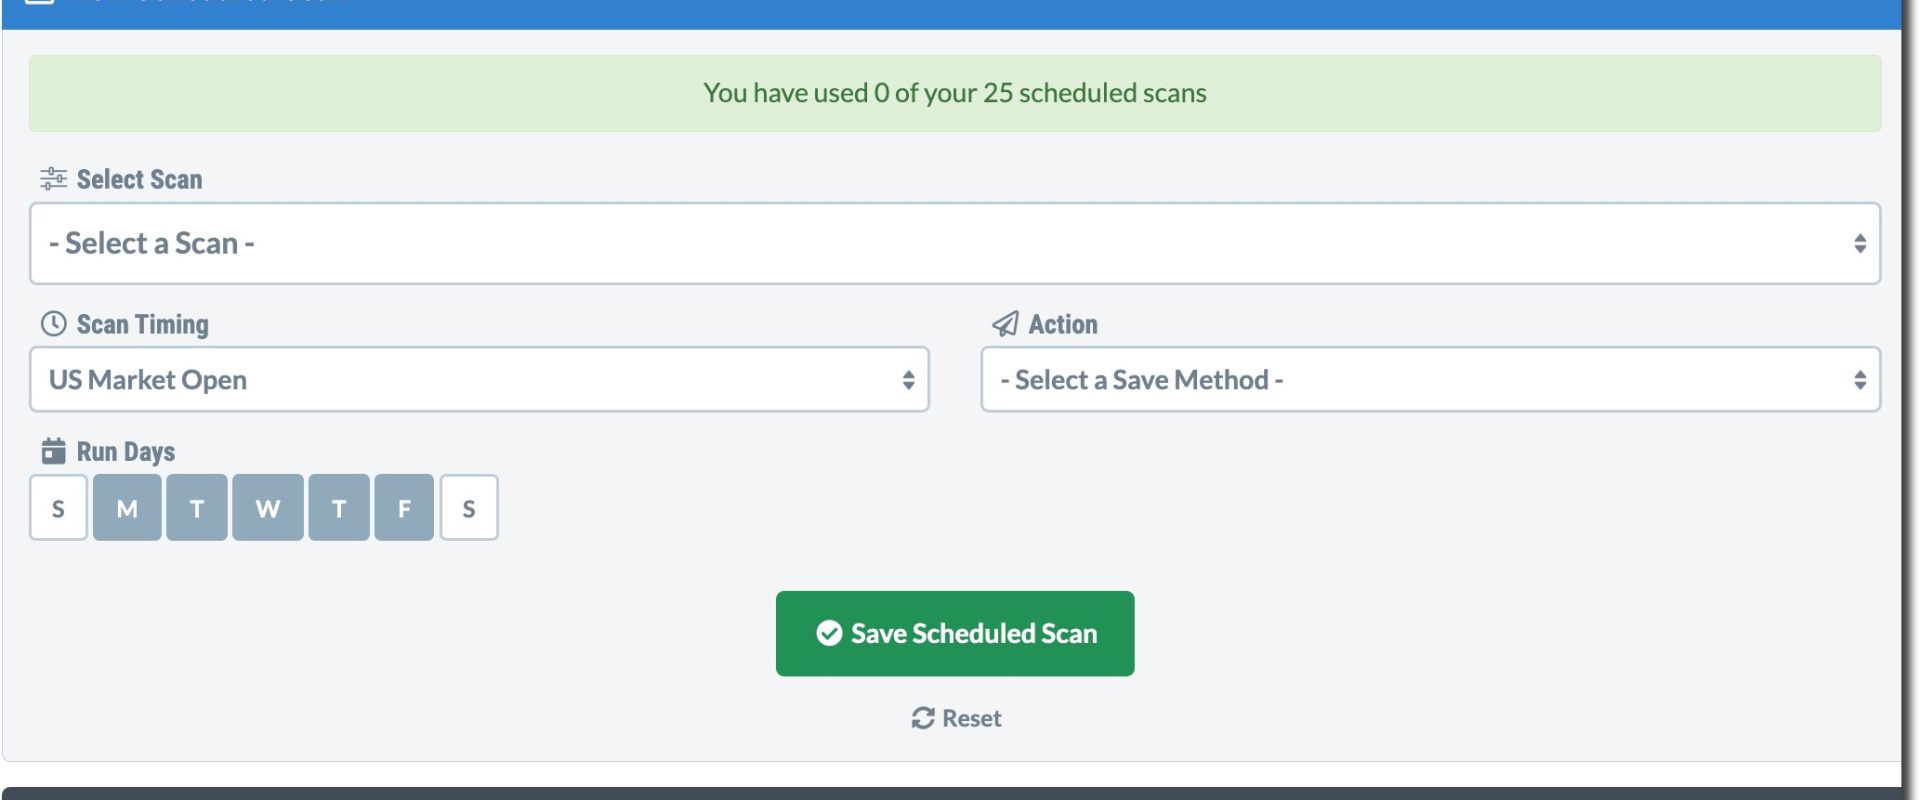Disable Thursday run day

(x=339, y=508)
